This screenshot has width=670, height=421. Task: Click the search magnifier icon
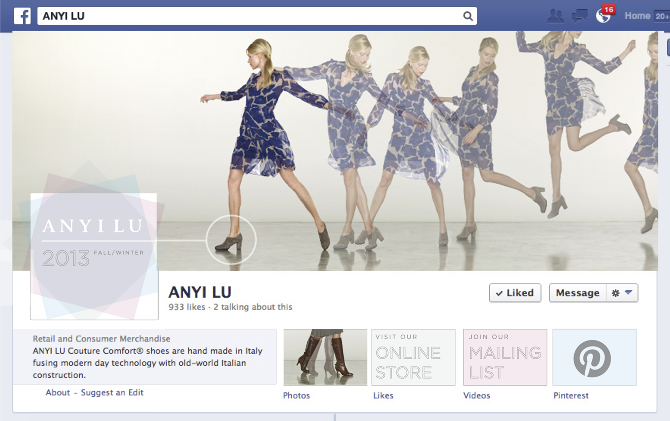pyautogui.click(x=468, y=17)
